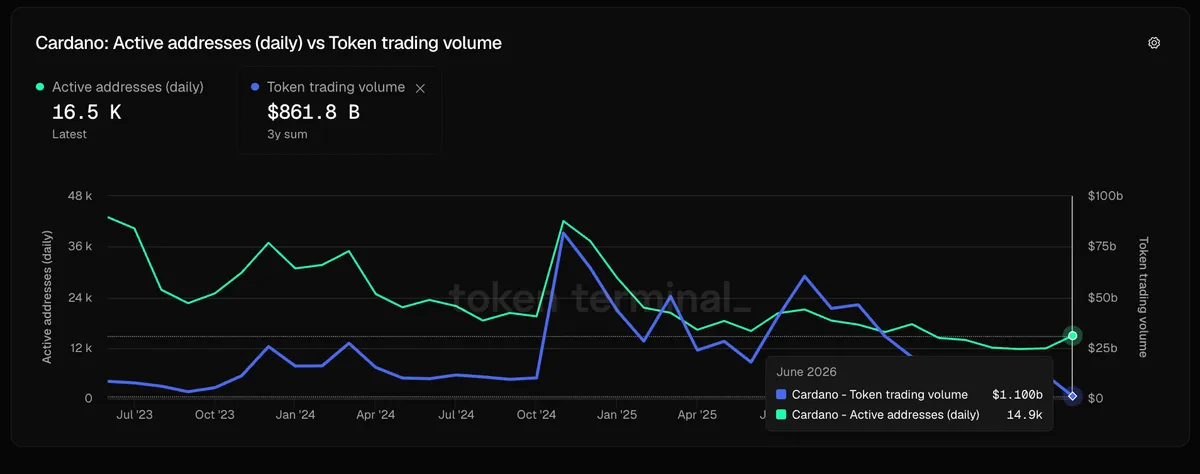Click tooltip row Cardano - Active addresses (daily)
The height and width of the screenshot is (474, 1200).
(x=909, y=414)
